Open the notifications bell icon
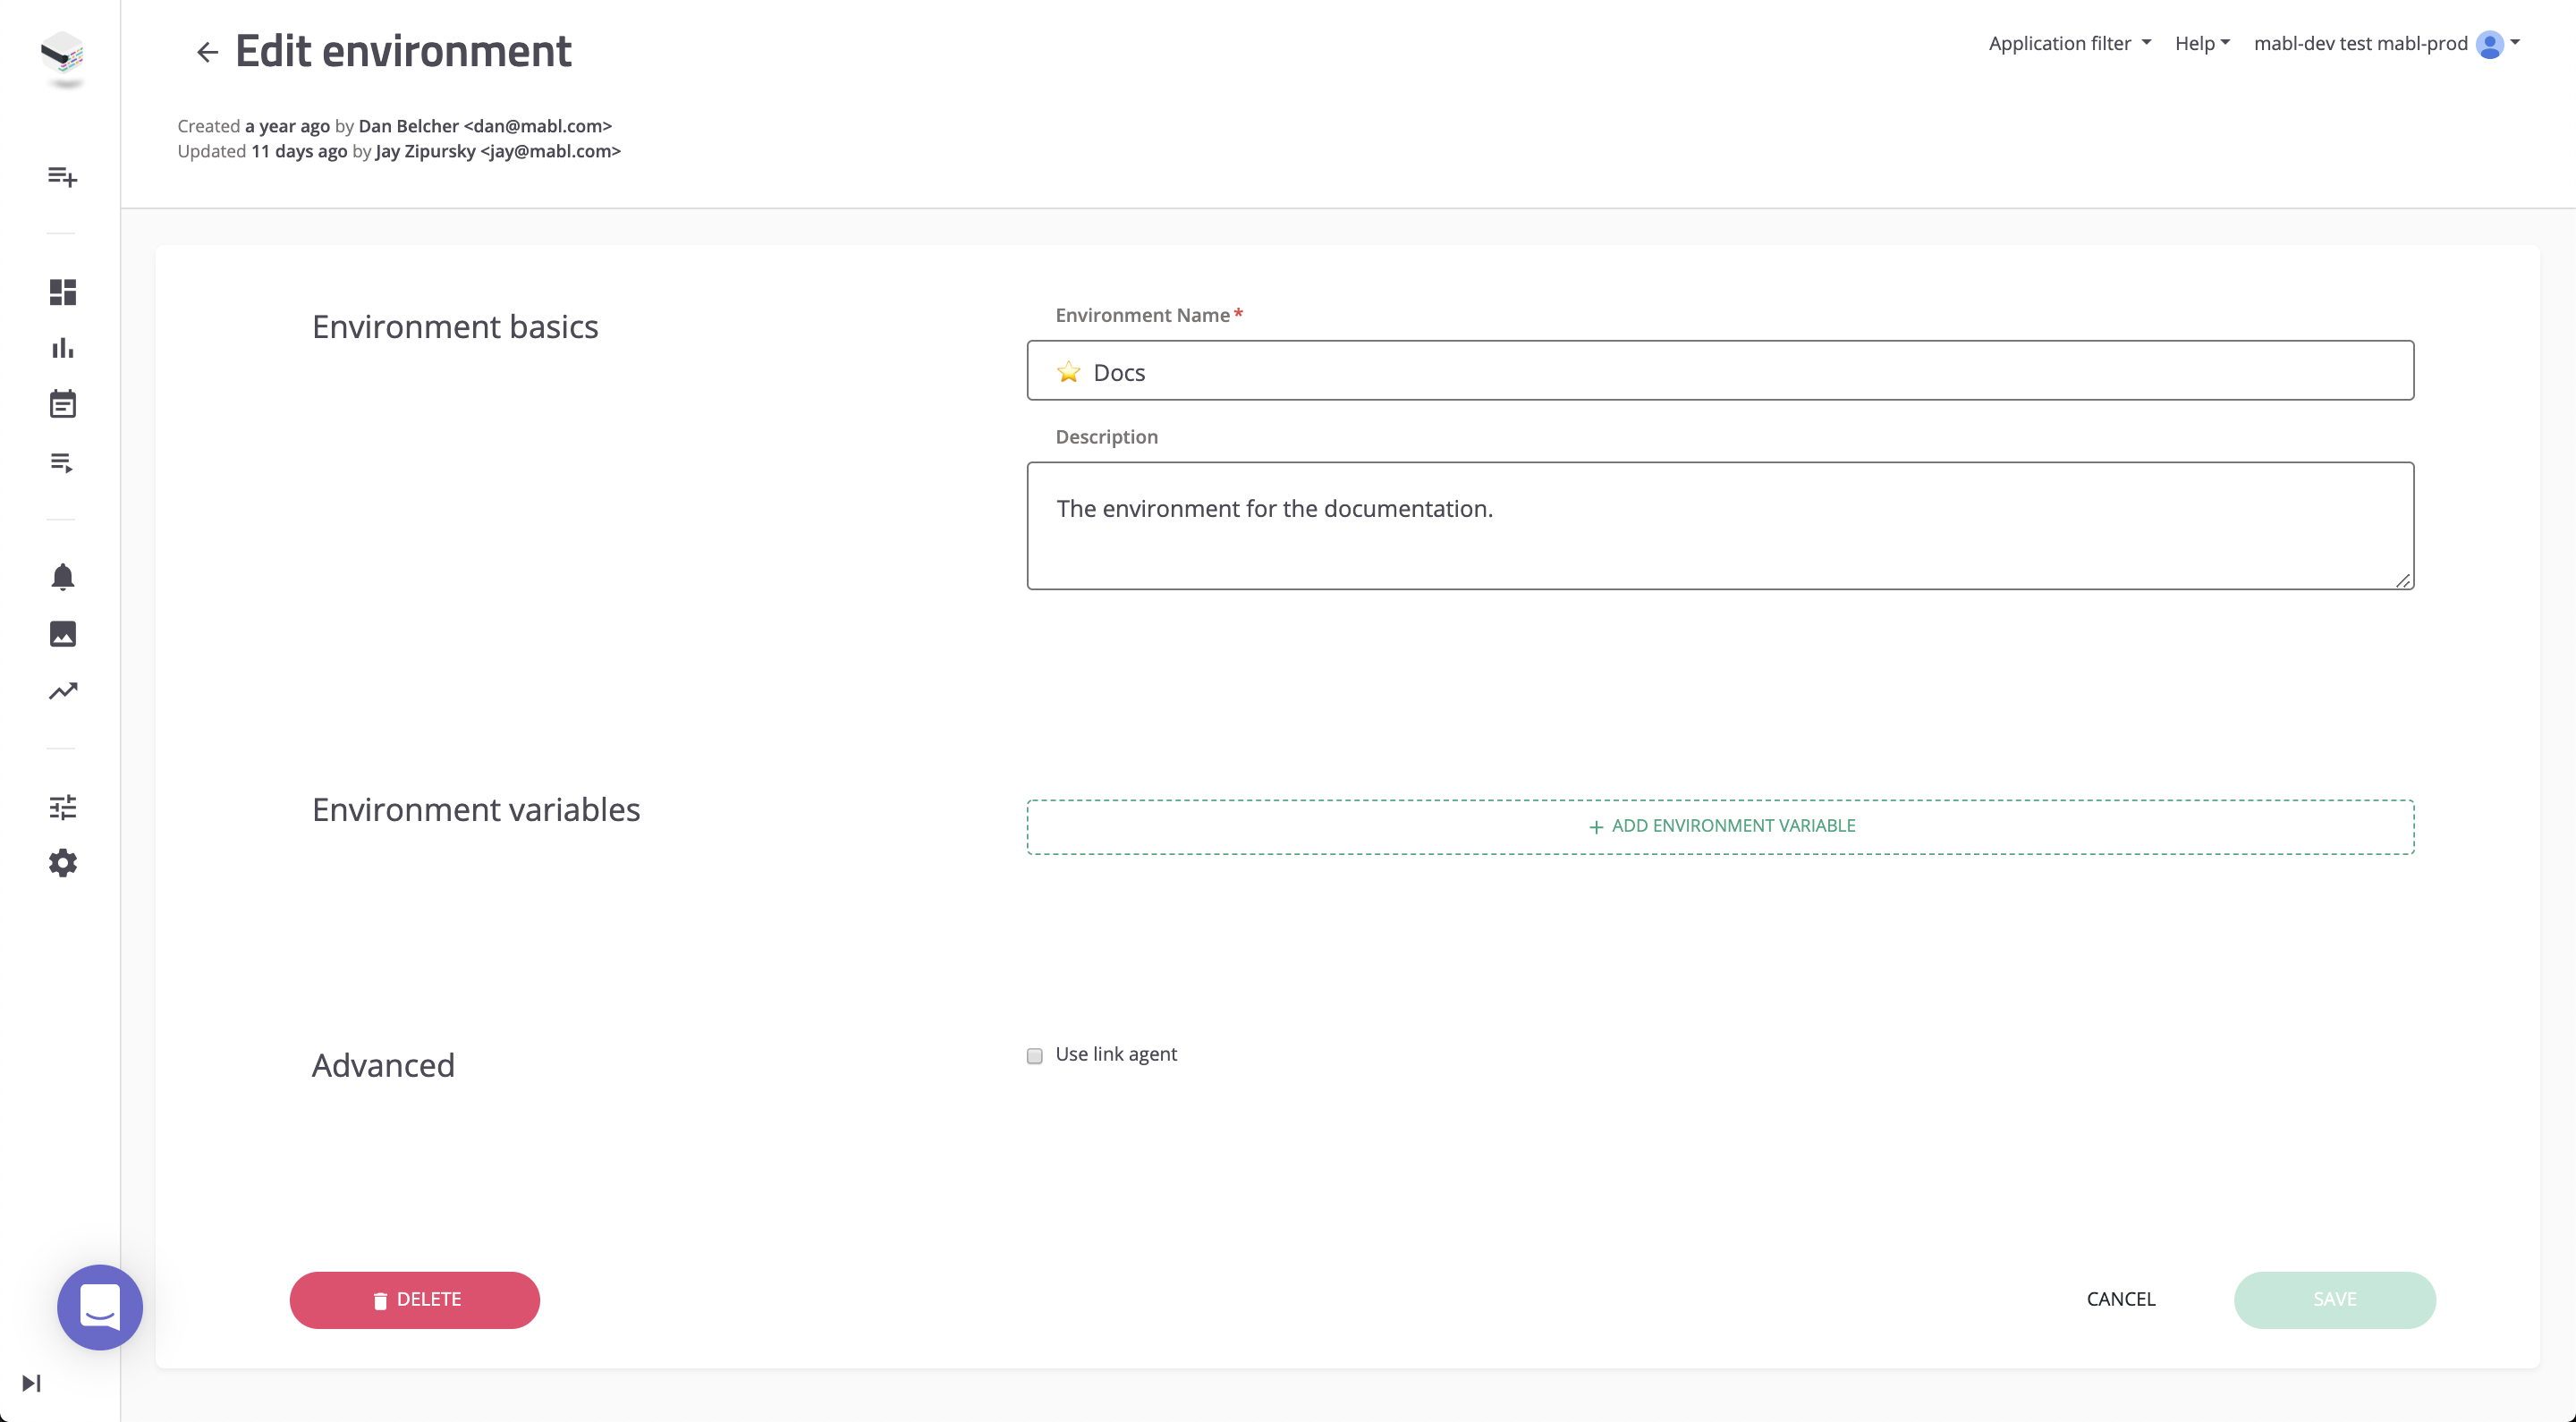This screenshot has width=2576, height=1422. [62, 577]
